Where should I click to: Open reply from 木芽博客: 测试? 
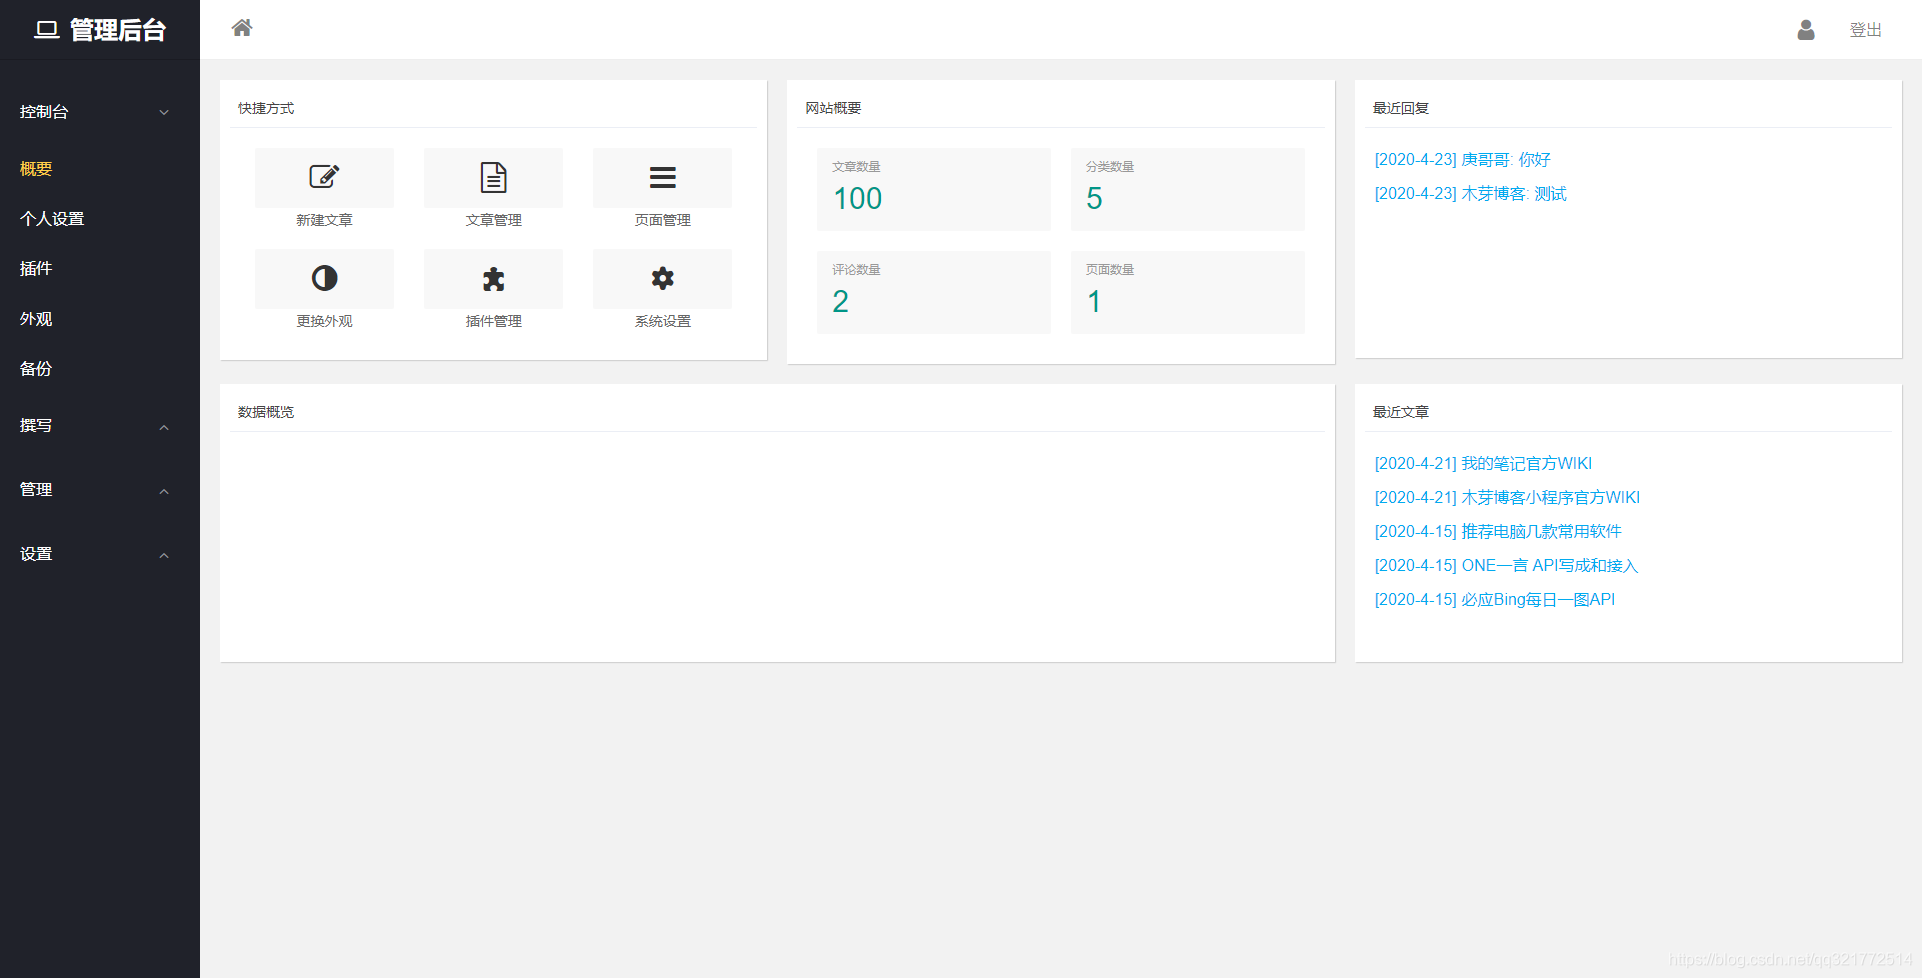(1470, 194)
